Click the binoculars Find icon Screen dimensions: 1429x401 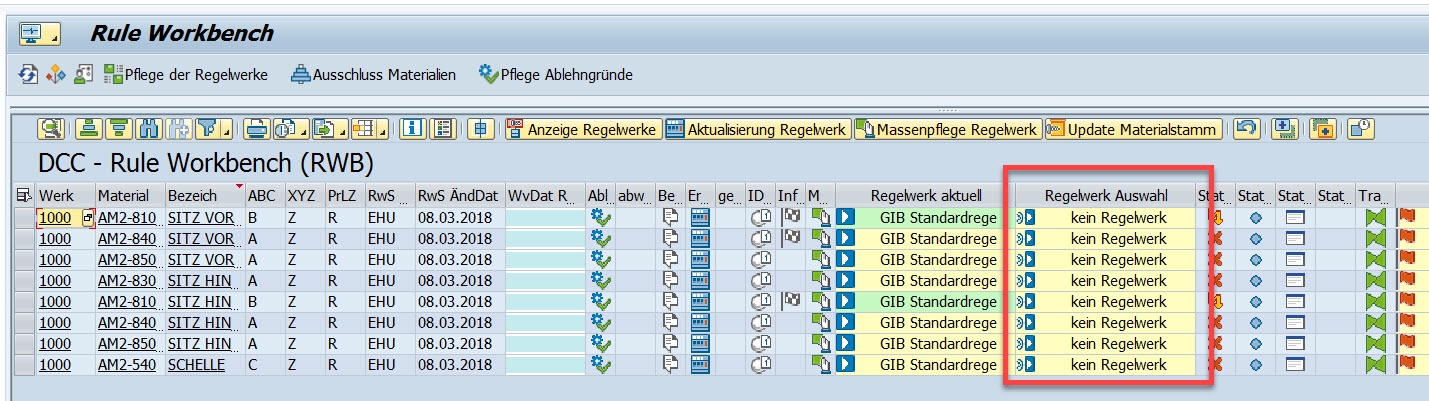149,129
